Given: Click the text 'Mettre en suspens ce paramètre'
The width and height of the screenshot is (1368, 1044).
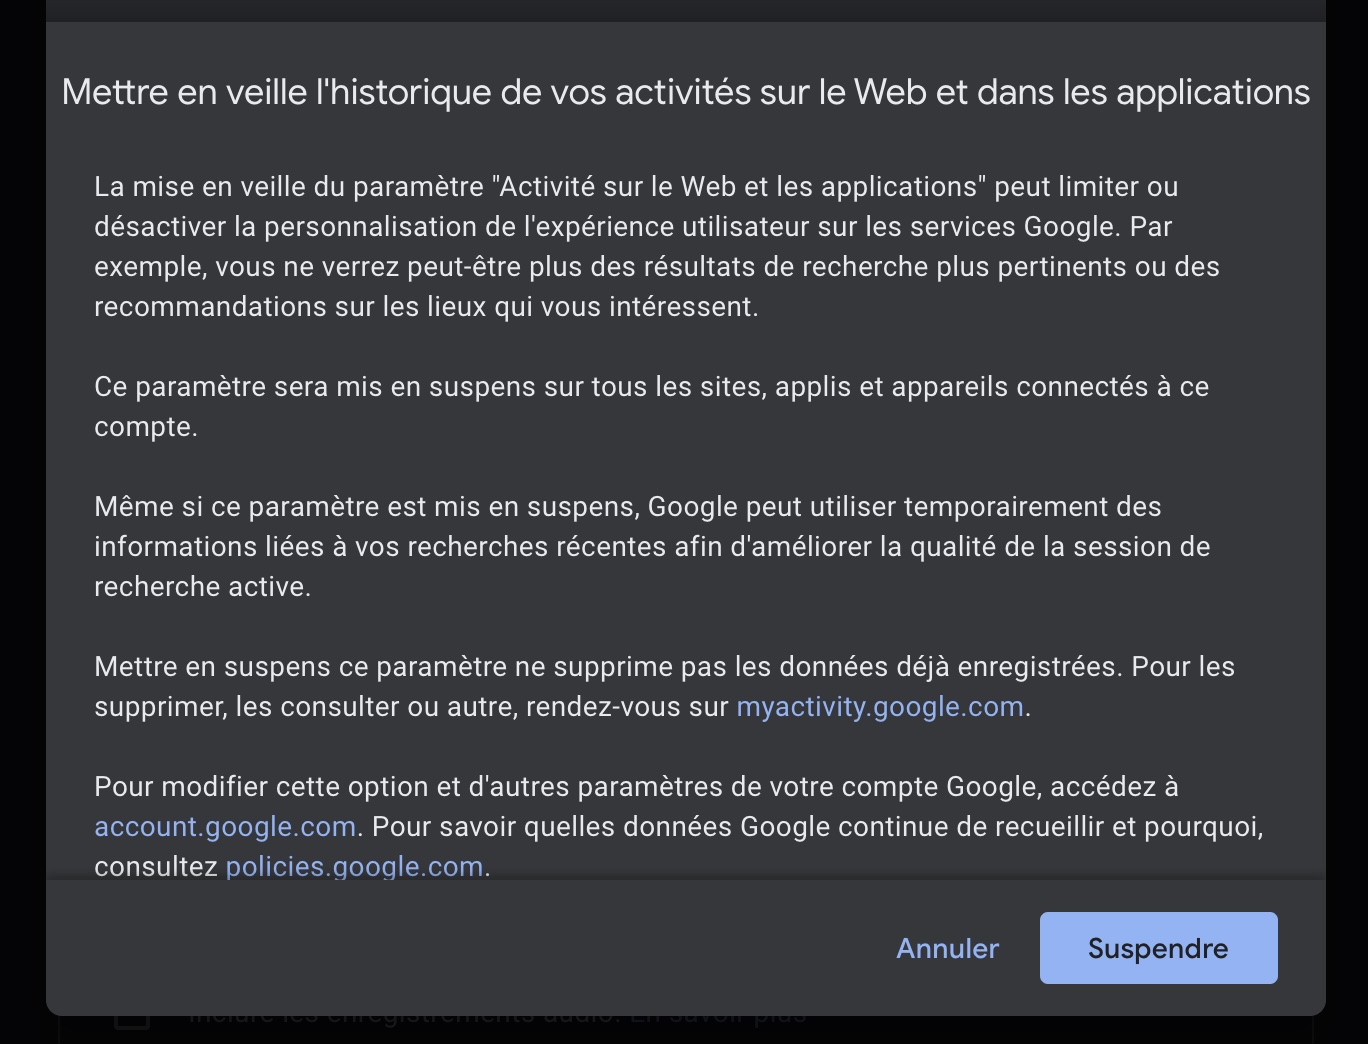Looking at the screenshot, I should click(300, 667).
